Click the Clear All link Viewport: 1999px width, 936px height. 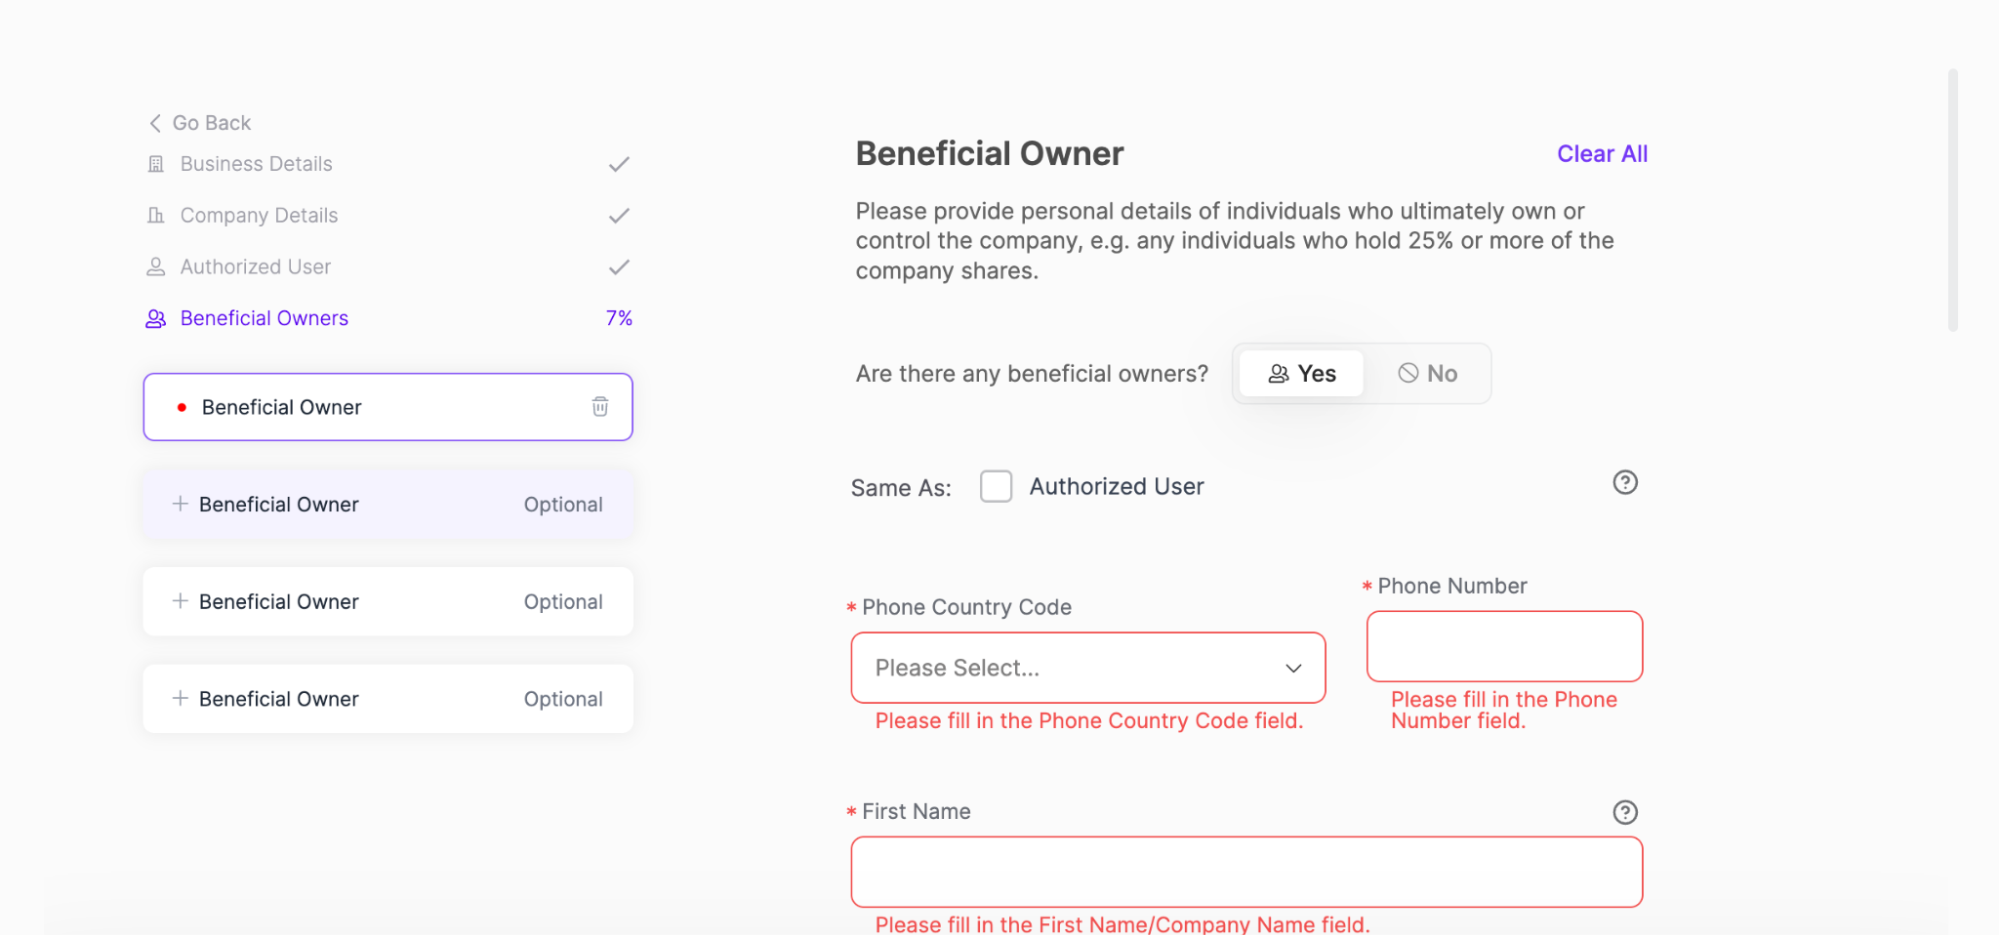[1602, 154]
